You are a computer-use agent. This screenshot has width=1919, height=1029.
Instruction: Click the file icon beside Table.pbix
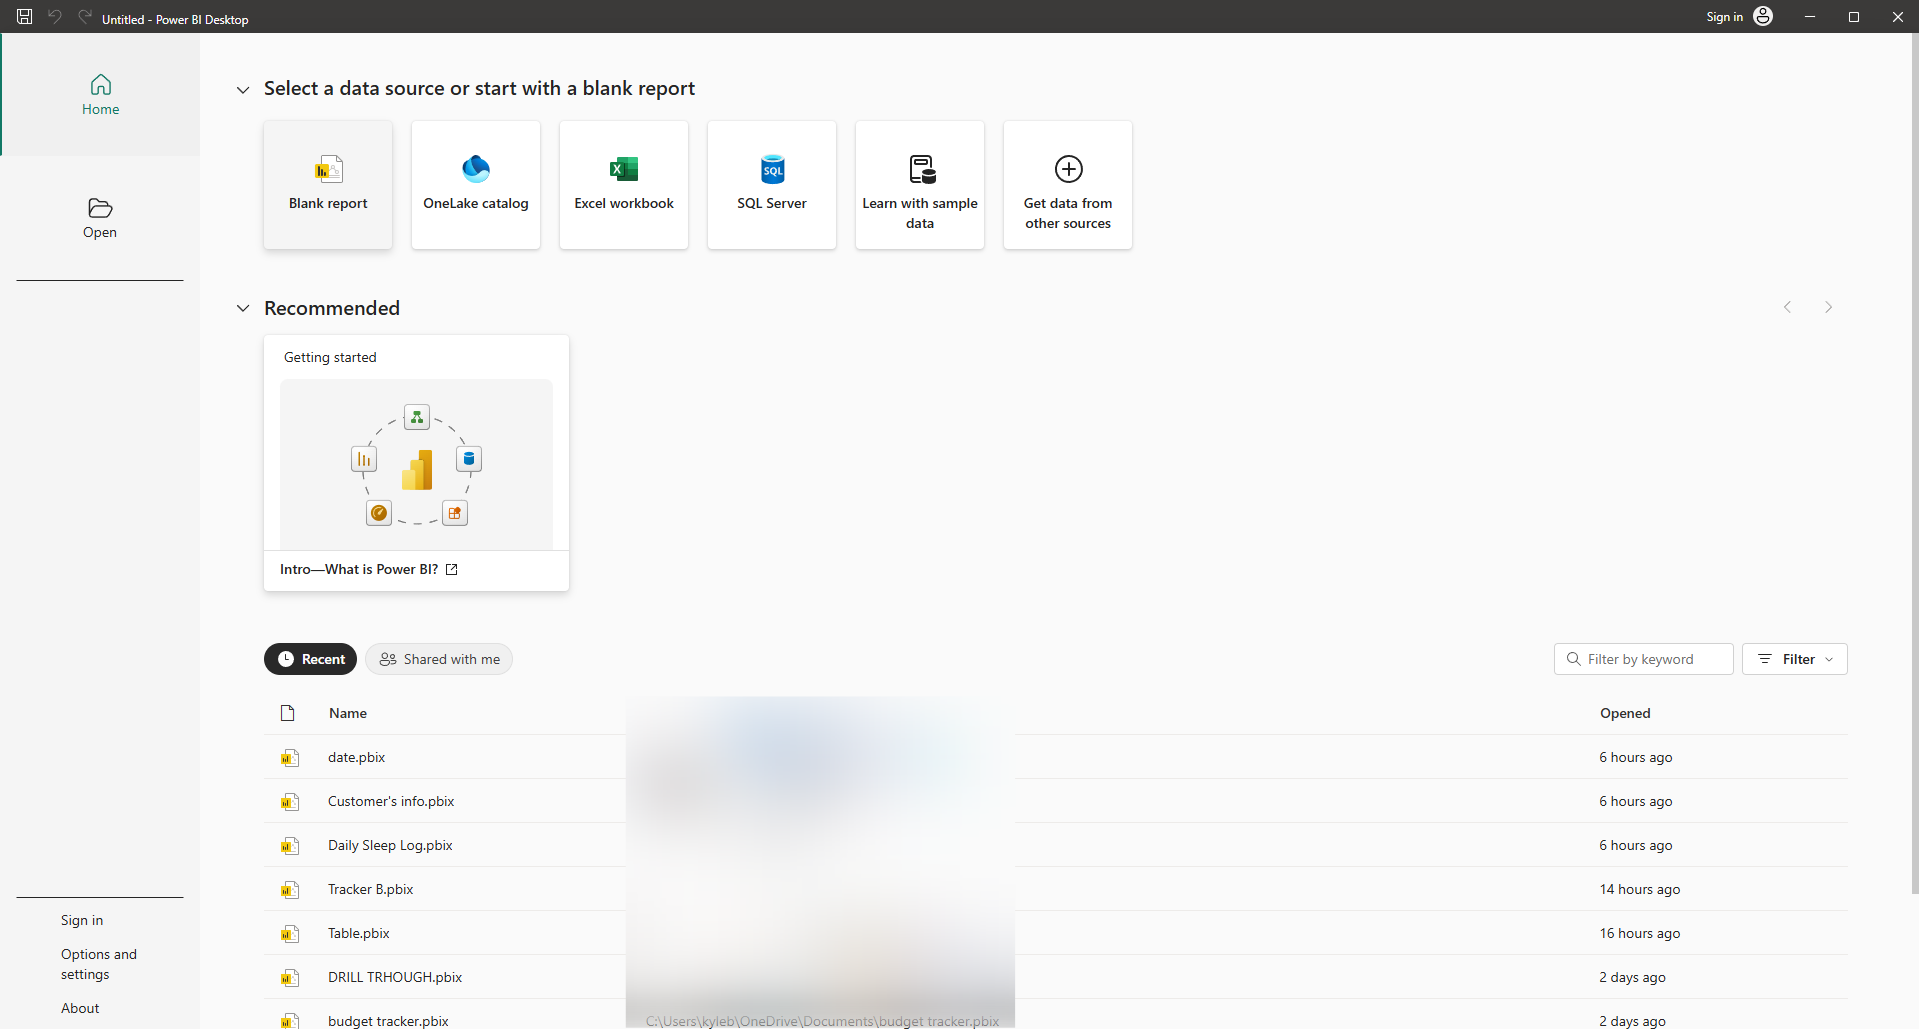pos(289,934)
